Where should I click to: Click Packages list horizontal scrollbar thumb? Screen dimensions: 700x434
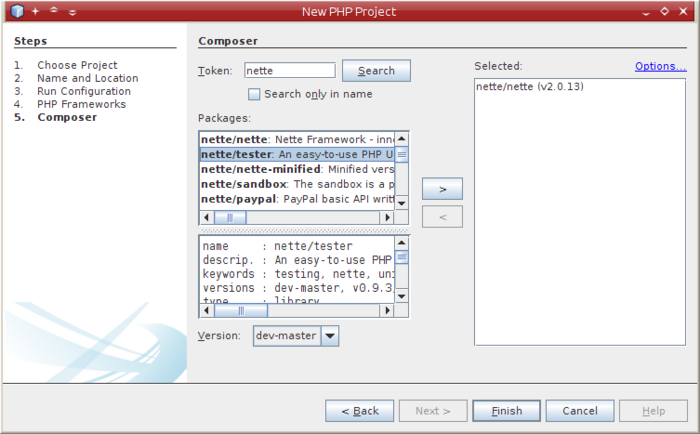point(230,217)
